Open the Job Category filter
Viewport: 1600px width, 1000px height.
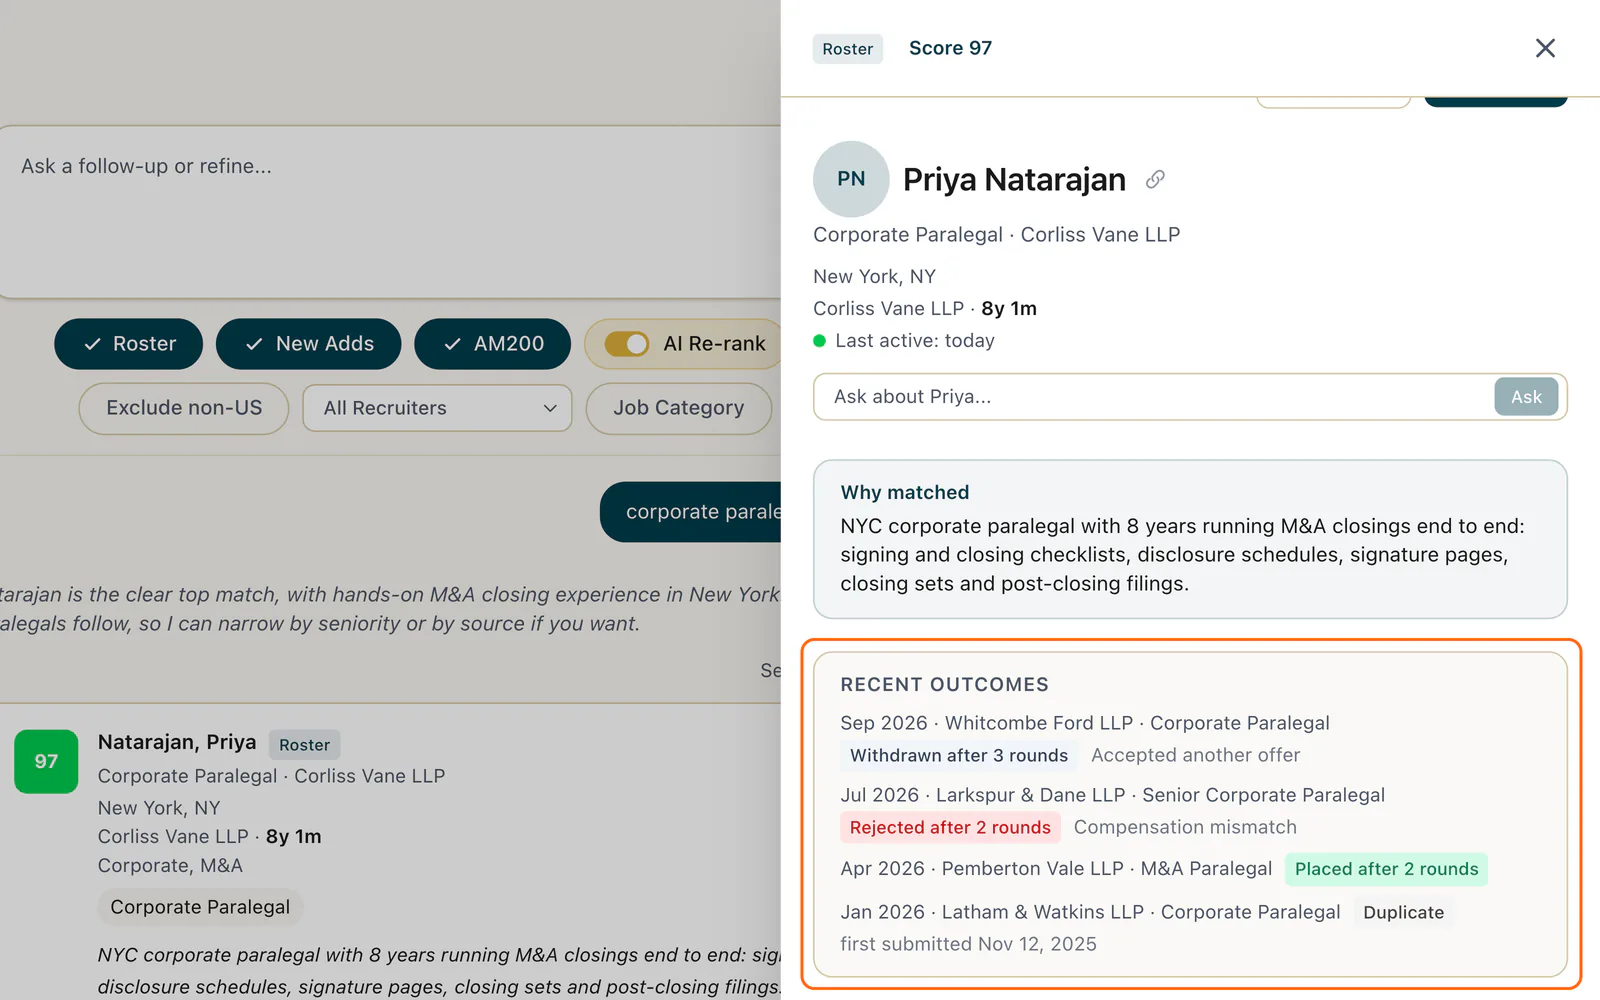click(679, 408)
